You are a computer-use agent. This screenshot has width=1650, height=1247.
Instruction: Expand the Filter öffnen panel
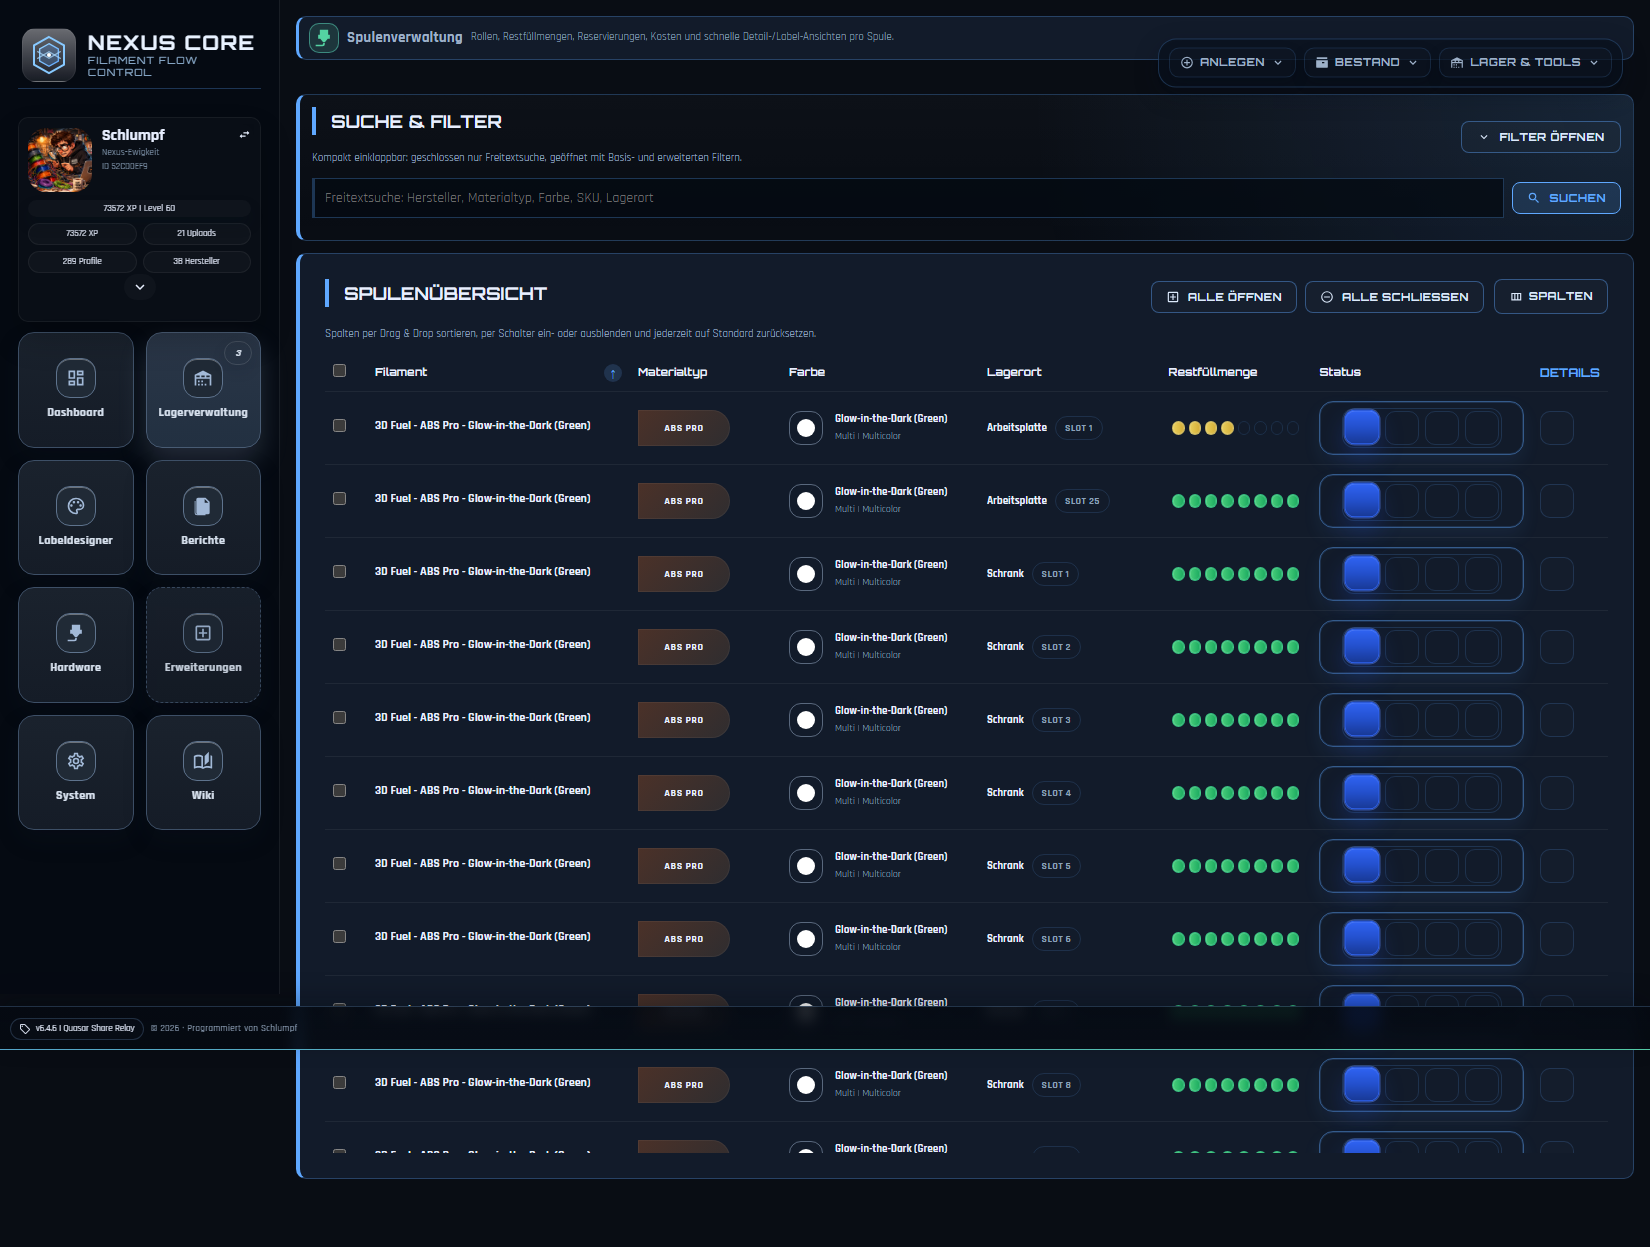pyautogui.click(x=1540, y=137)
